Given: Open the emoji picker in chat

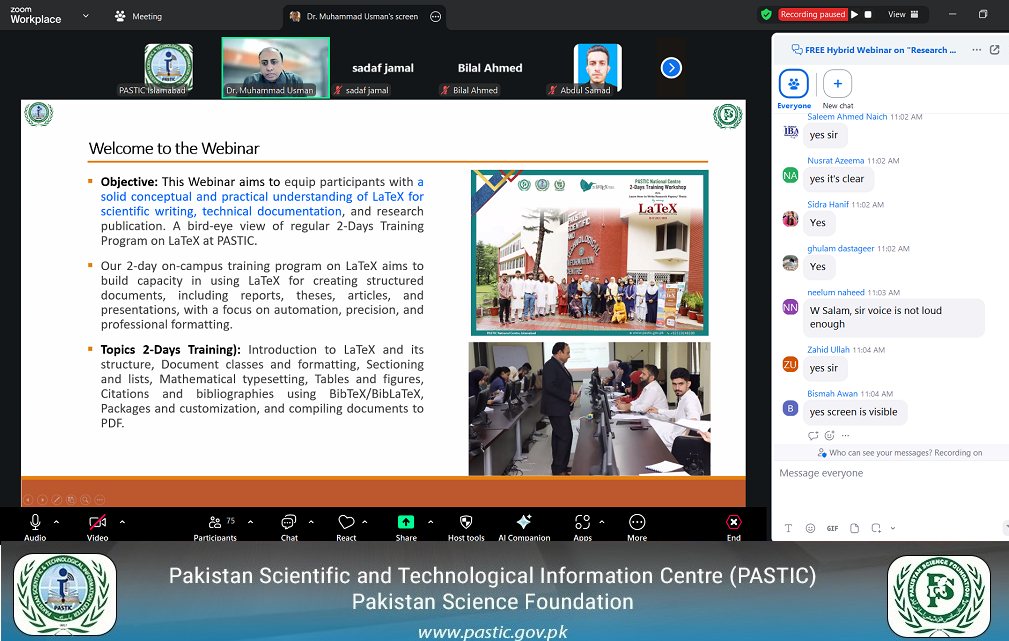Looking at the screenshot, I should [810, 527].
